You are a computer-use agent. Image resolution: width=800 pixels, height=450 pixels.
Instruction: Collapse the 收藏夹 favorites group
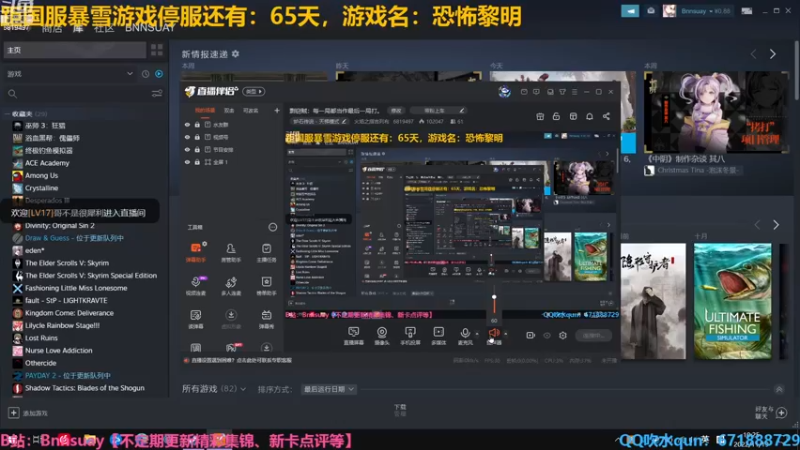7,114
